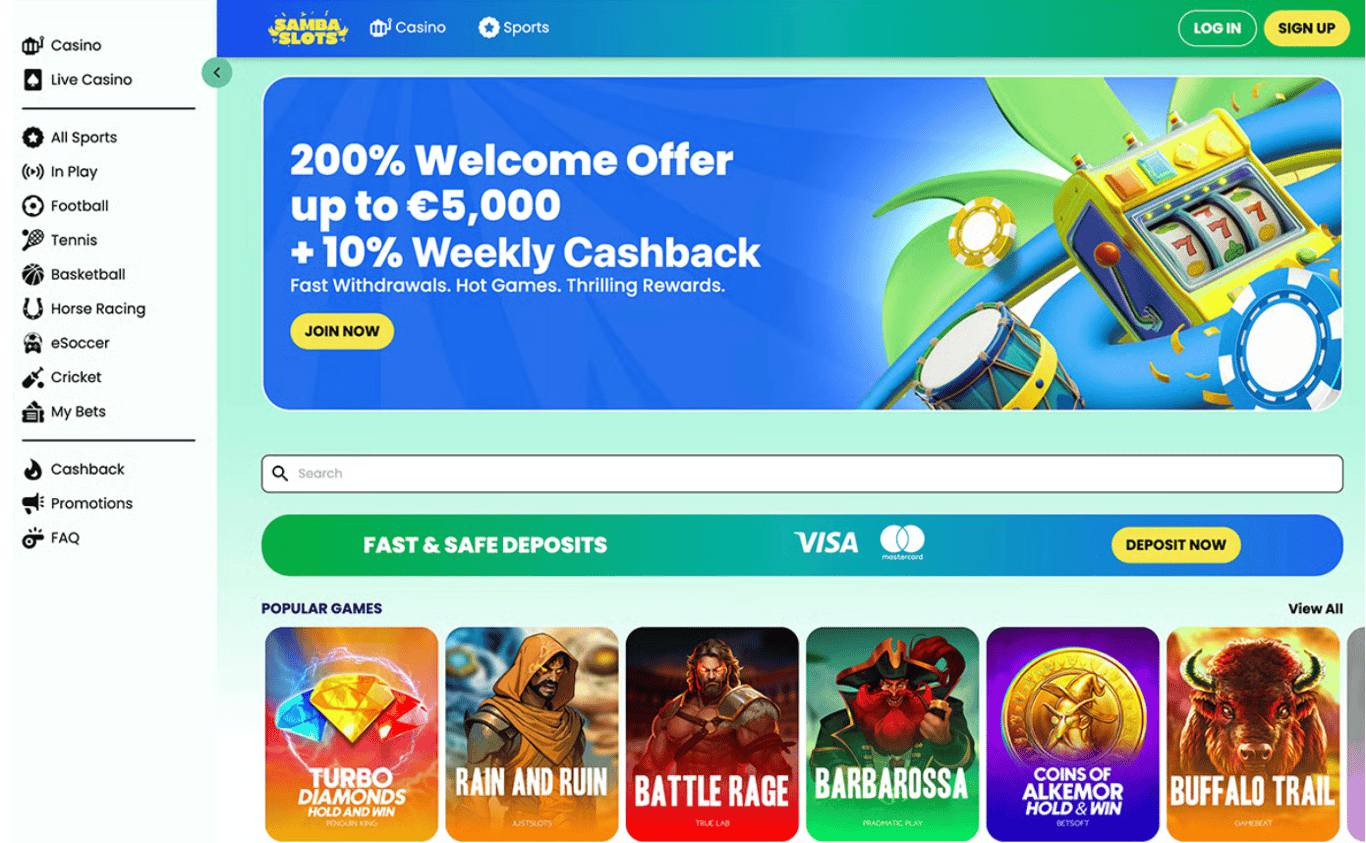Click the LOG IN button
Viewport: 1366px width, 843px height.
(x=1217, y=28)
